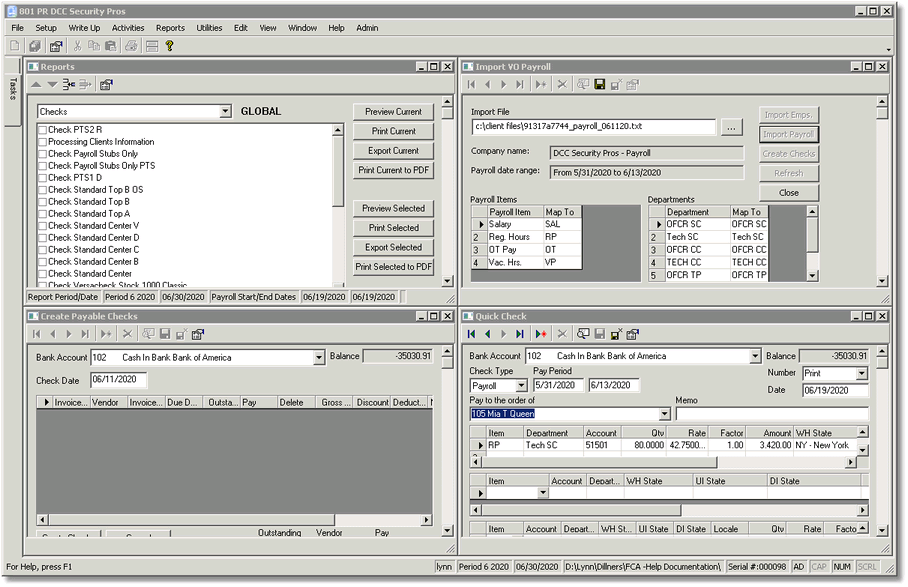Click the Reports window properties icon
Screen dimensions: 908x587
pyautogui.click(x=106, y=85)
